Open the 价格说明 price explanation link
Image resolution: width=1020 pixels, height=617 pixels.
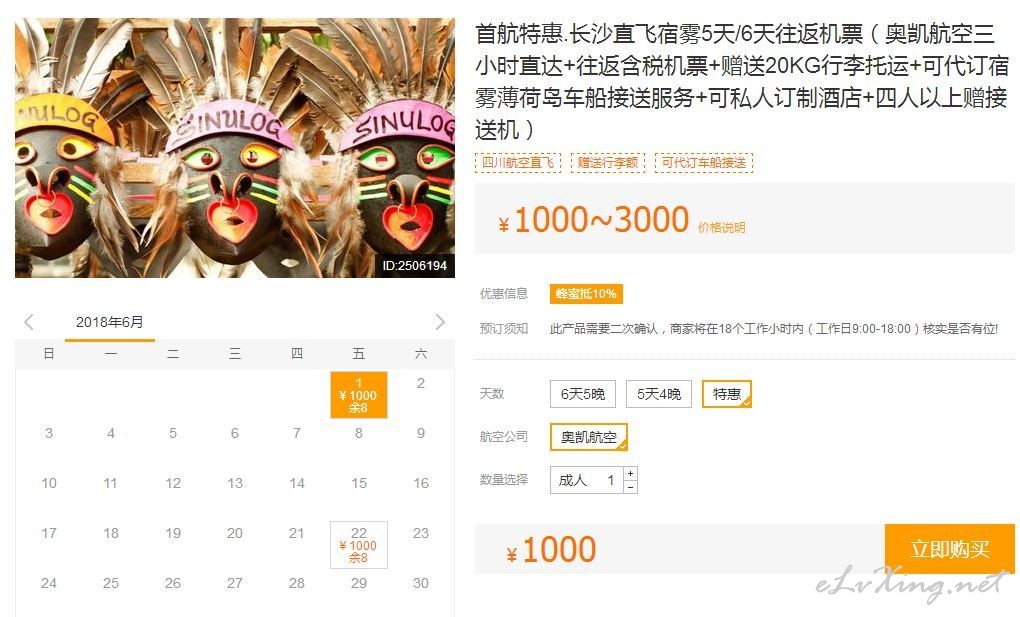721,227
